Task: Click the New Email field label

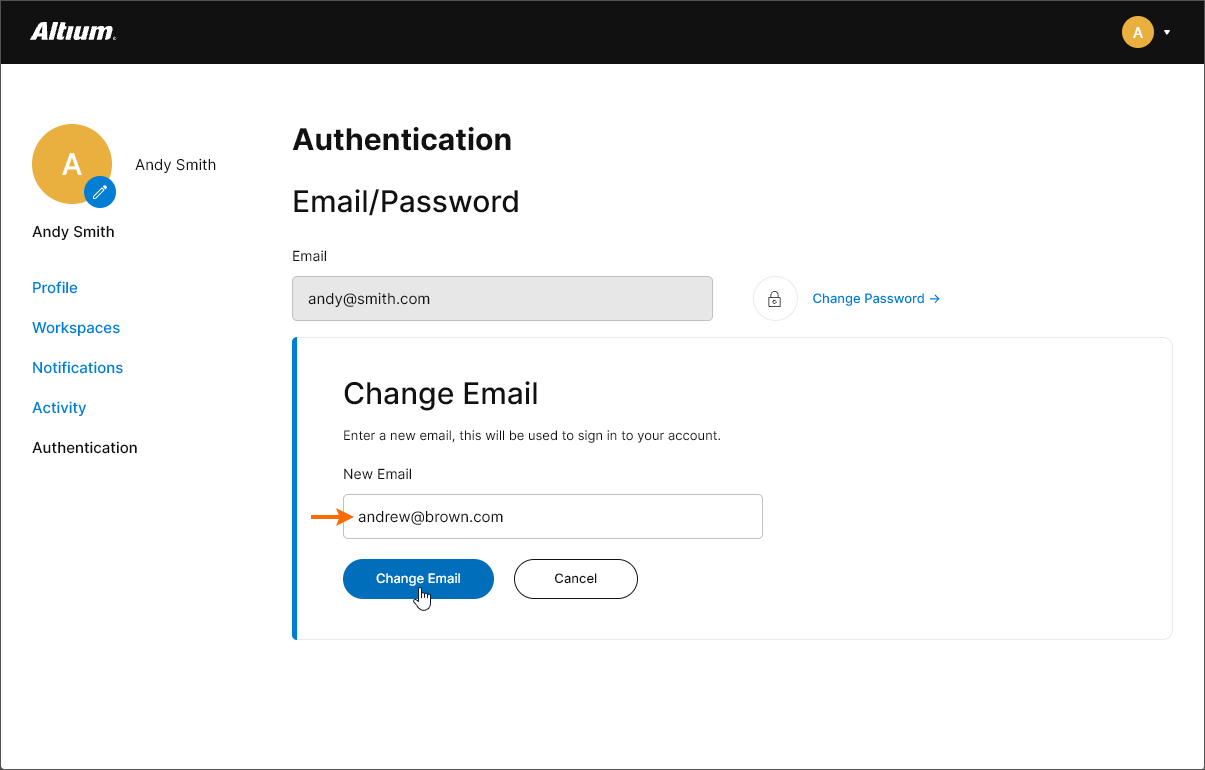Action: [x=377, y=474]
